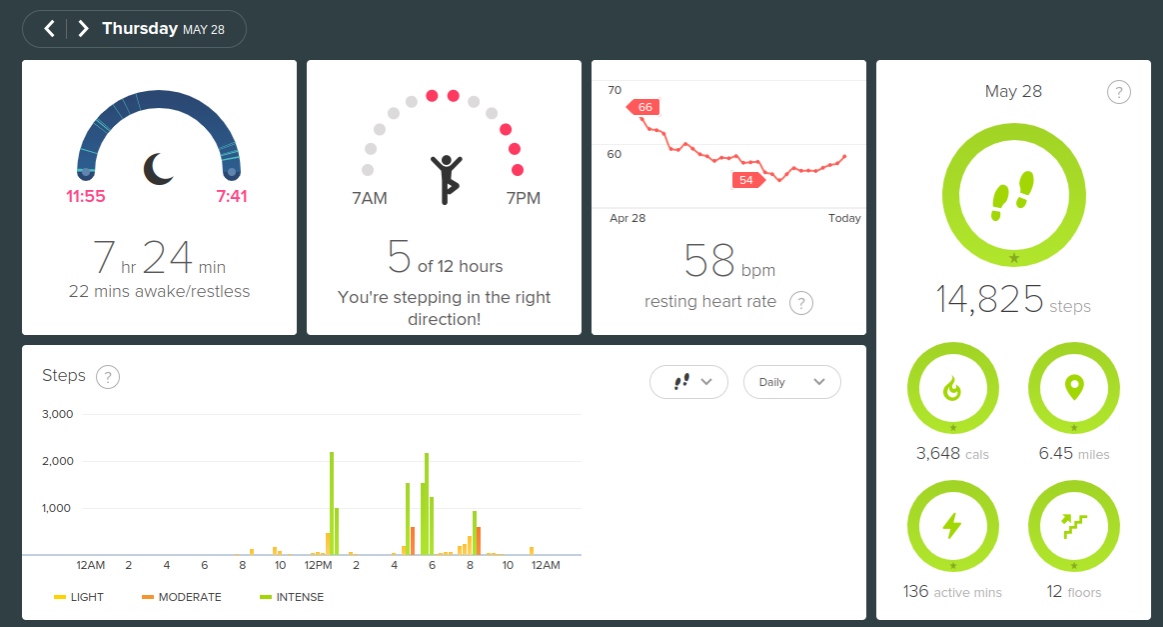The width and height of the screenshot is (1163, 627).
Task: Click the 7AM label in hourly activity
Action: (369, 198)
